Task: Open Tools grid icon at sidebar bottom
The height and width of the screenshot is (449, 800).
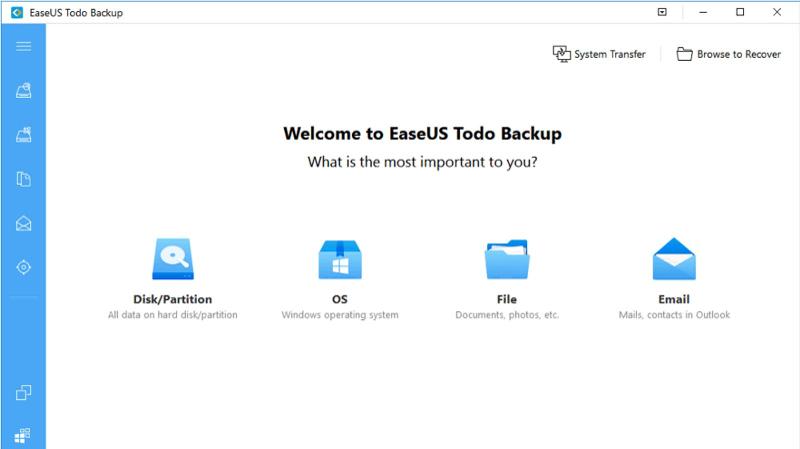Action: point(22,435)
